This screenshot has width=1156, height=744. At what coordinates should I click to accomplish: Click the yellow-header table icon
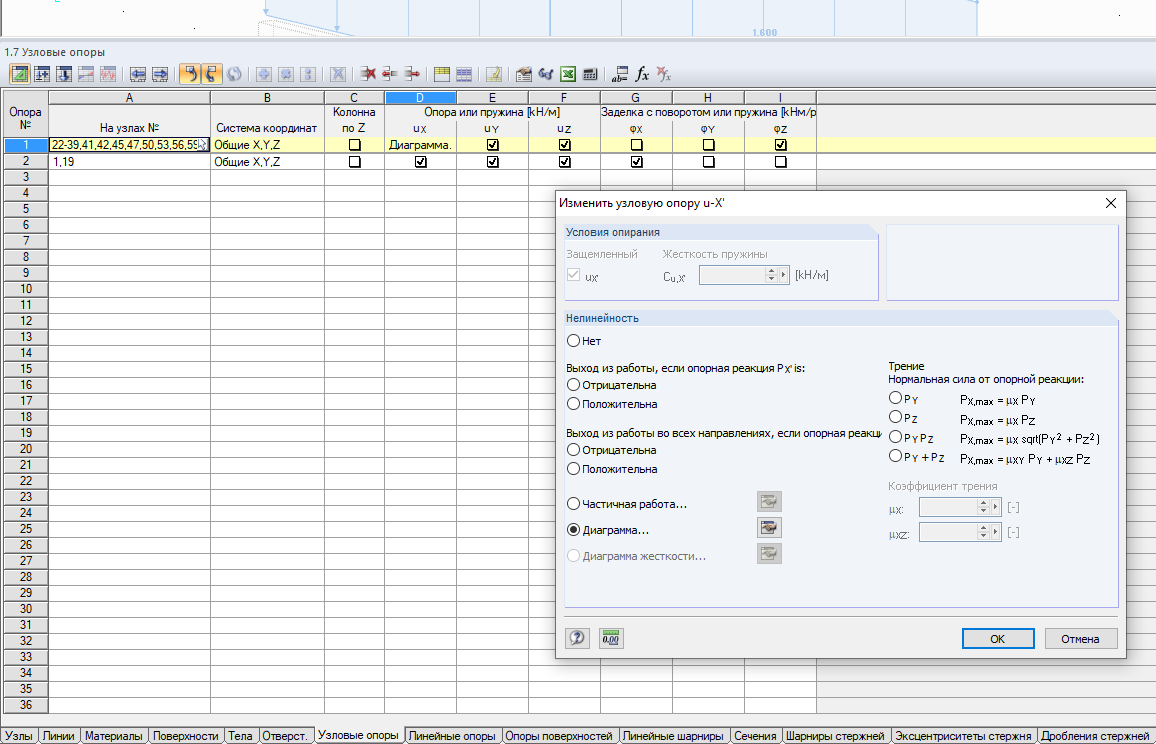click(442, 74)
